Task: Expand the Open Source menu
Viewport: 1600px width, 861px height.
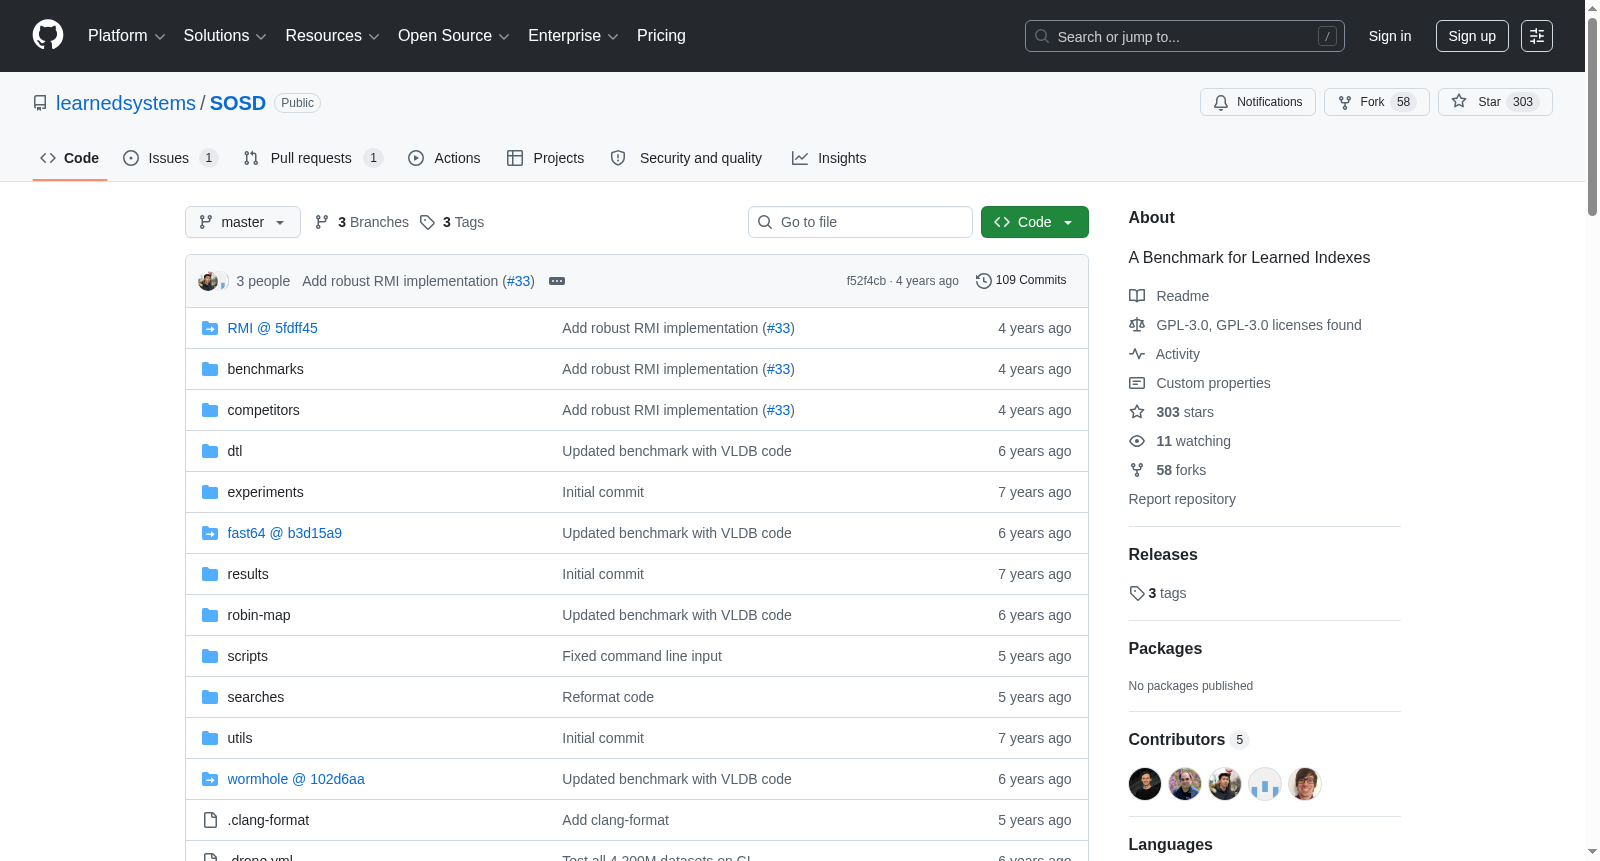Action: click(454, 36)
